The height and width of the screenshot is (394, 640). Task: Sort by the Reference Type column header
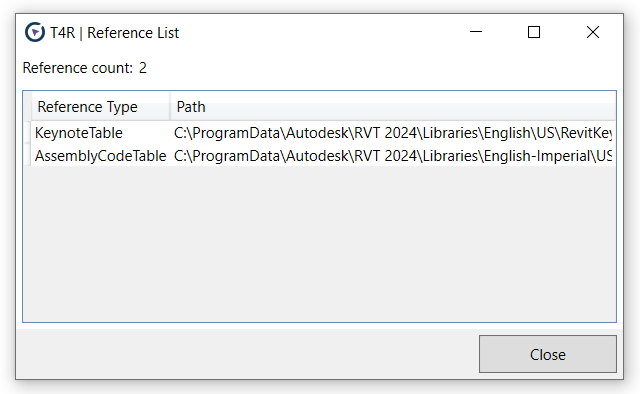[x=100, y=107]
